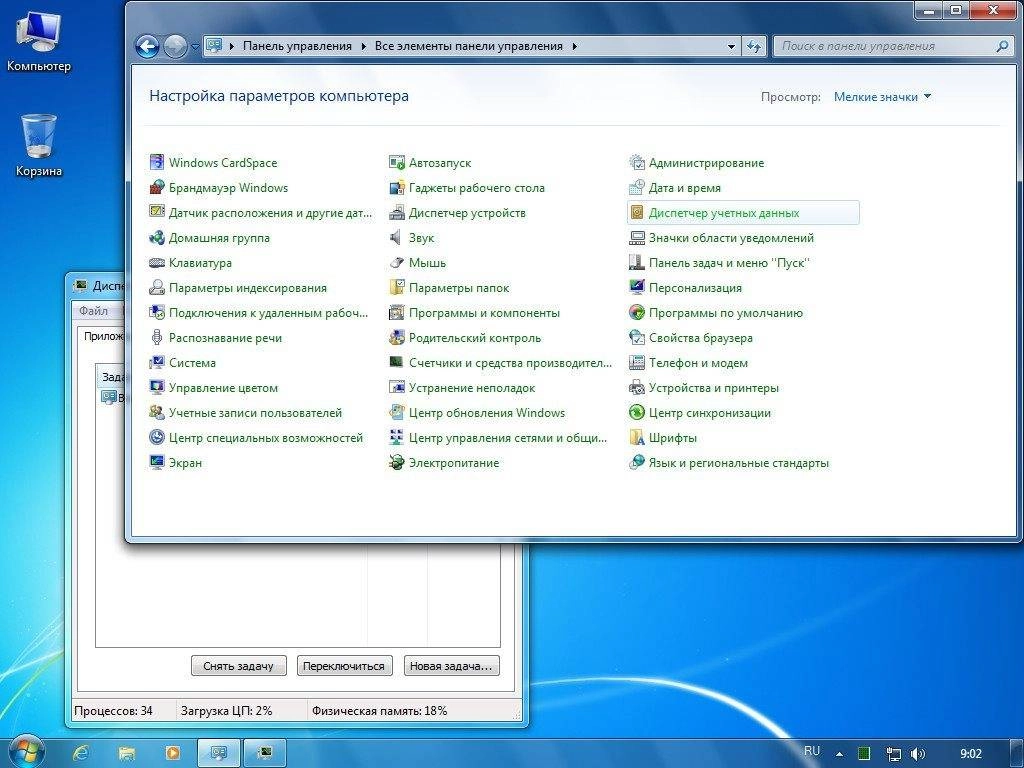Image resolution: width=1024 pixels, height=768 pixels.
Task: Open Windows CardSpace icon
Action: click(x=157, y=162)
